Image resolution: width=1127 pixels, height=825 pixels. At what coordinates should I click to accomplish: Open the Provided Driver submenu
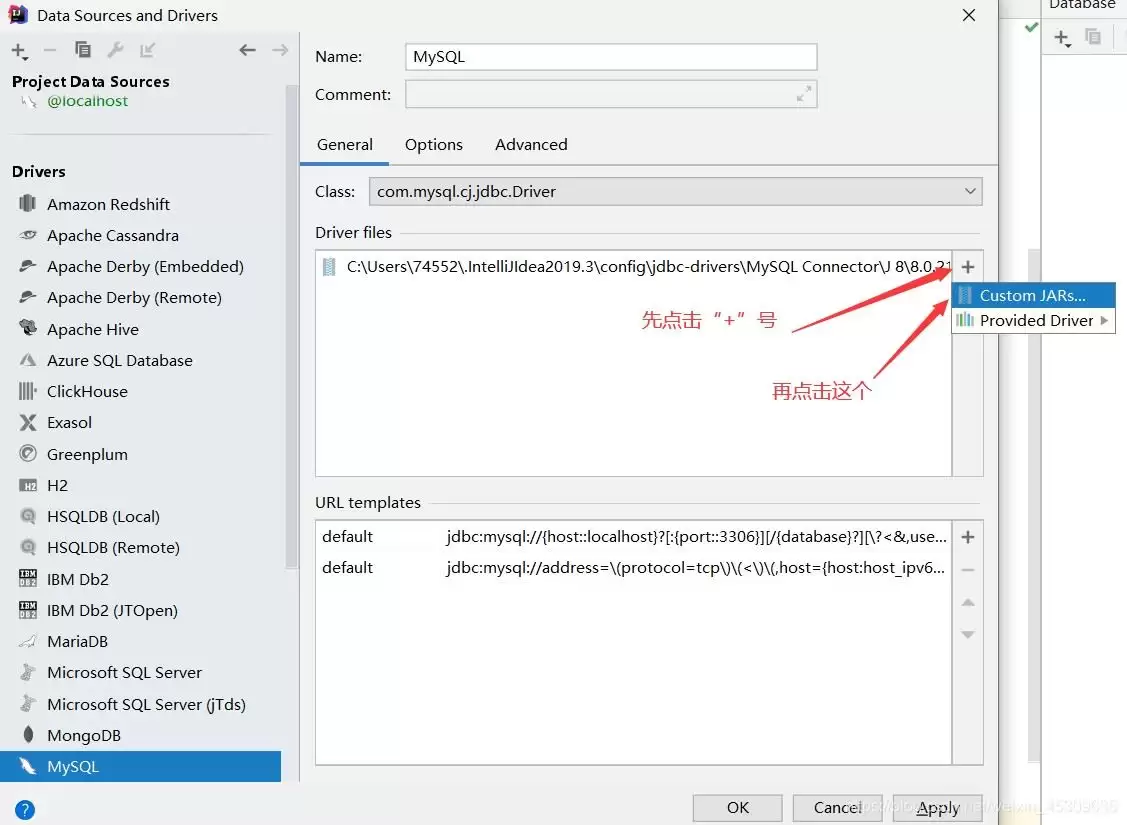(1034, 321)
